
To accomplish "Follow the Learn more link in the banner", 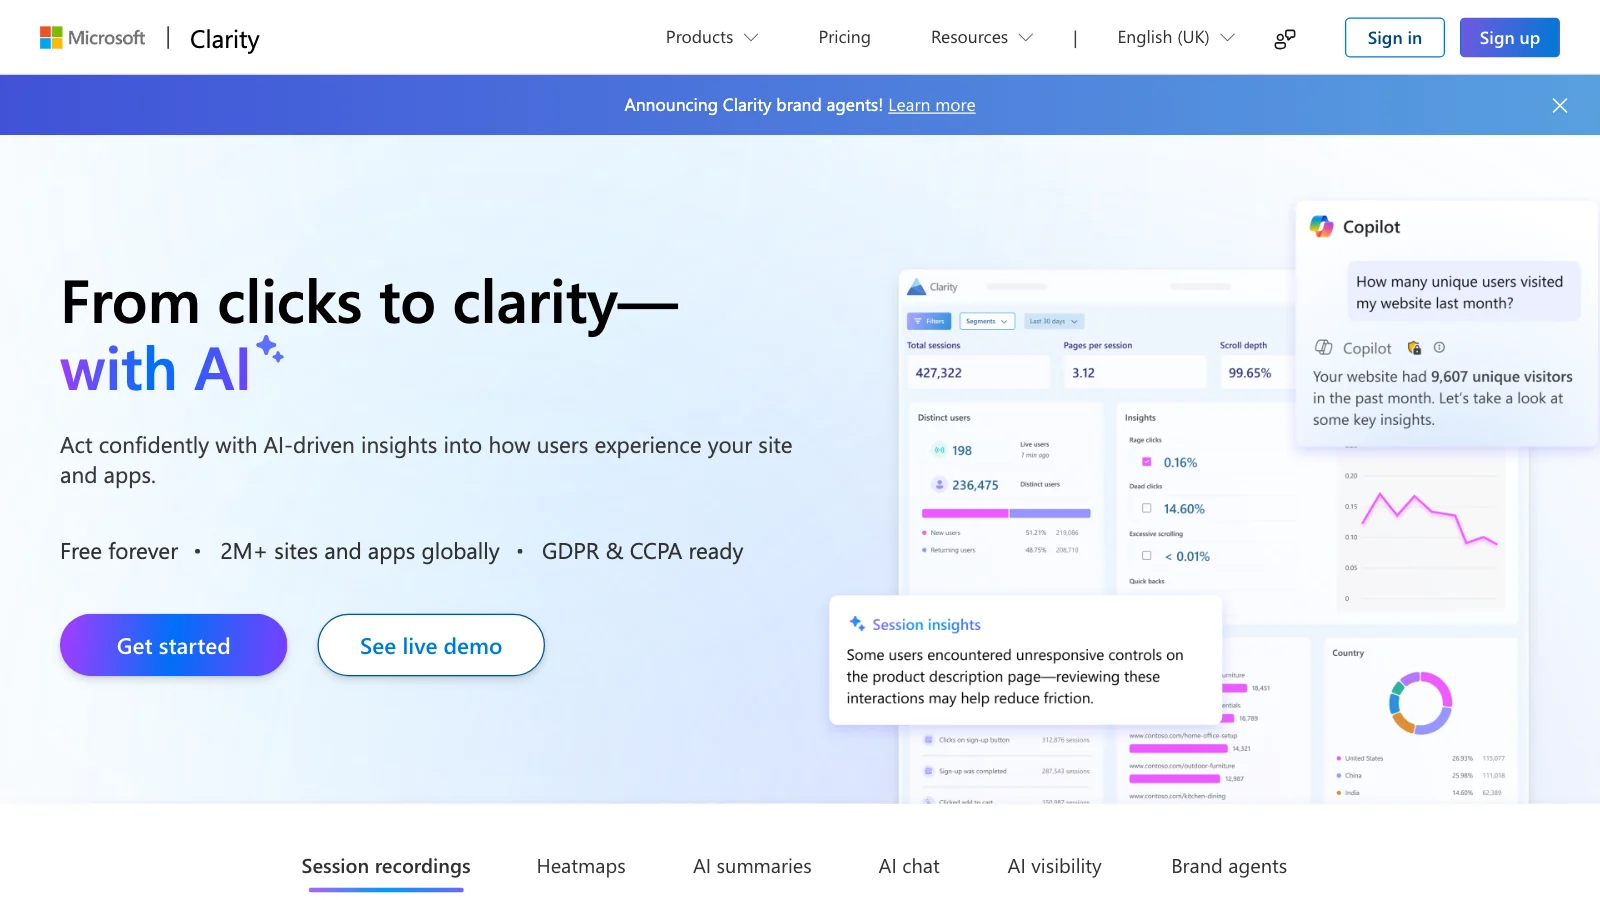I will pos(931,105).
